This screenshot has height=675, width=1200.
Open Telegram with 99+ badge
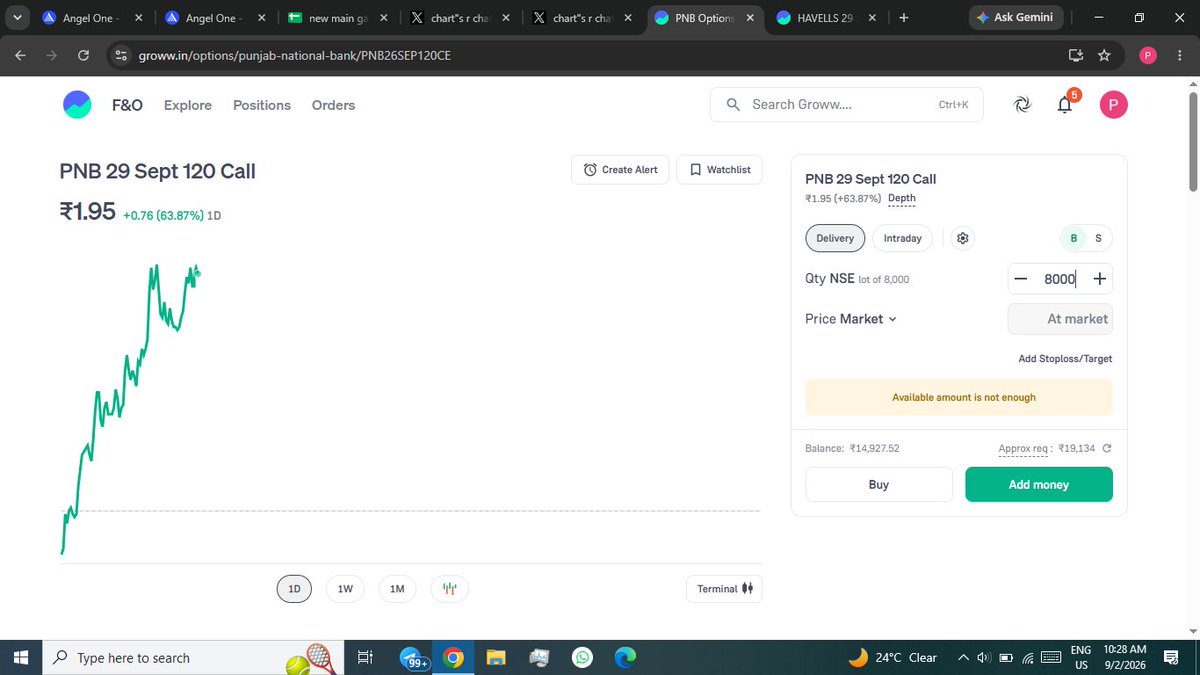[x=413, y=659]
